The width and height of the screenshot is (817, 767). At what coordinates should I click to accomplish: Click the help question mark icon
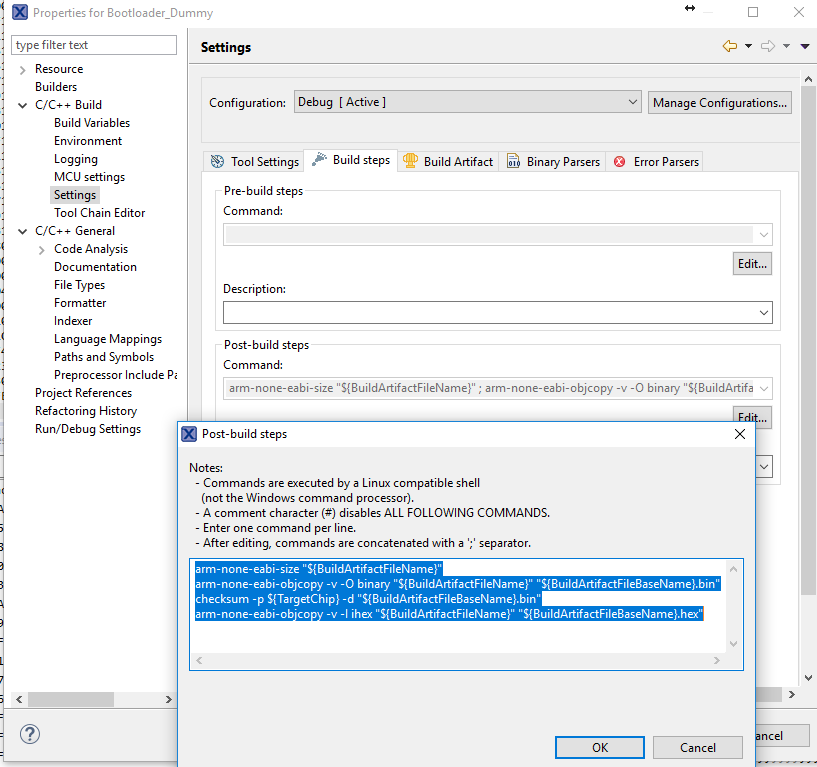30,734
